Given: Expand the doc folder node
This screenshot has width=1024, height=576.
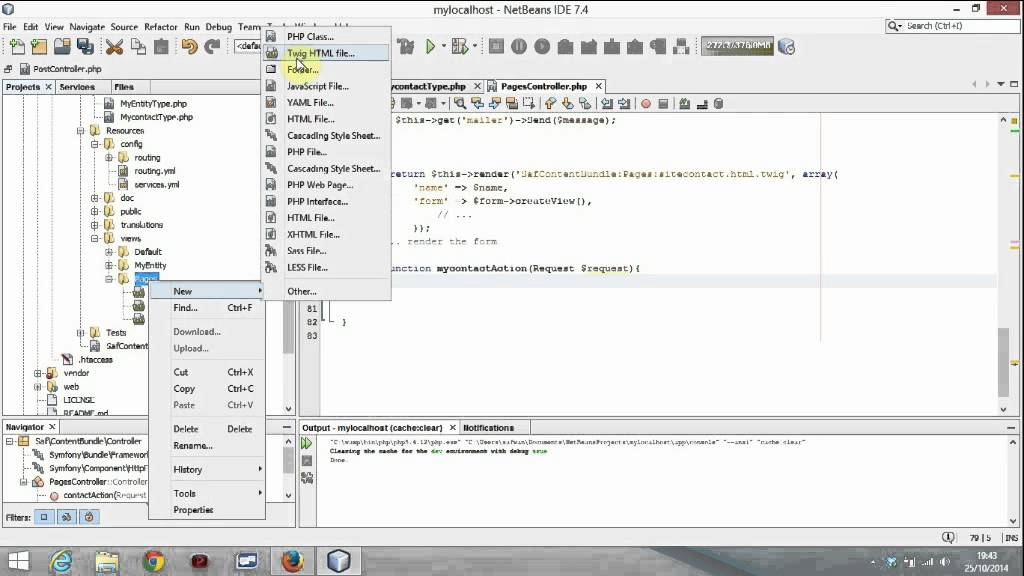Looking at the screenshot, I should (95, 198).
